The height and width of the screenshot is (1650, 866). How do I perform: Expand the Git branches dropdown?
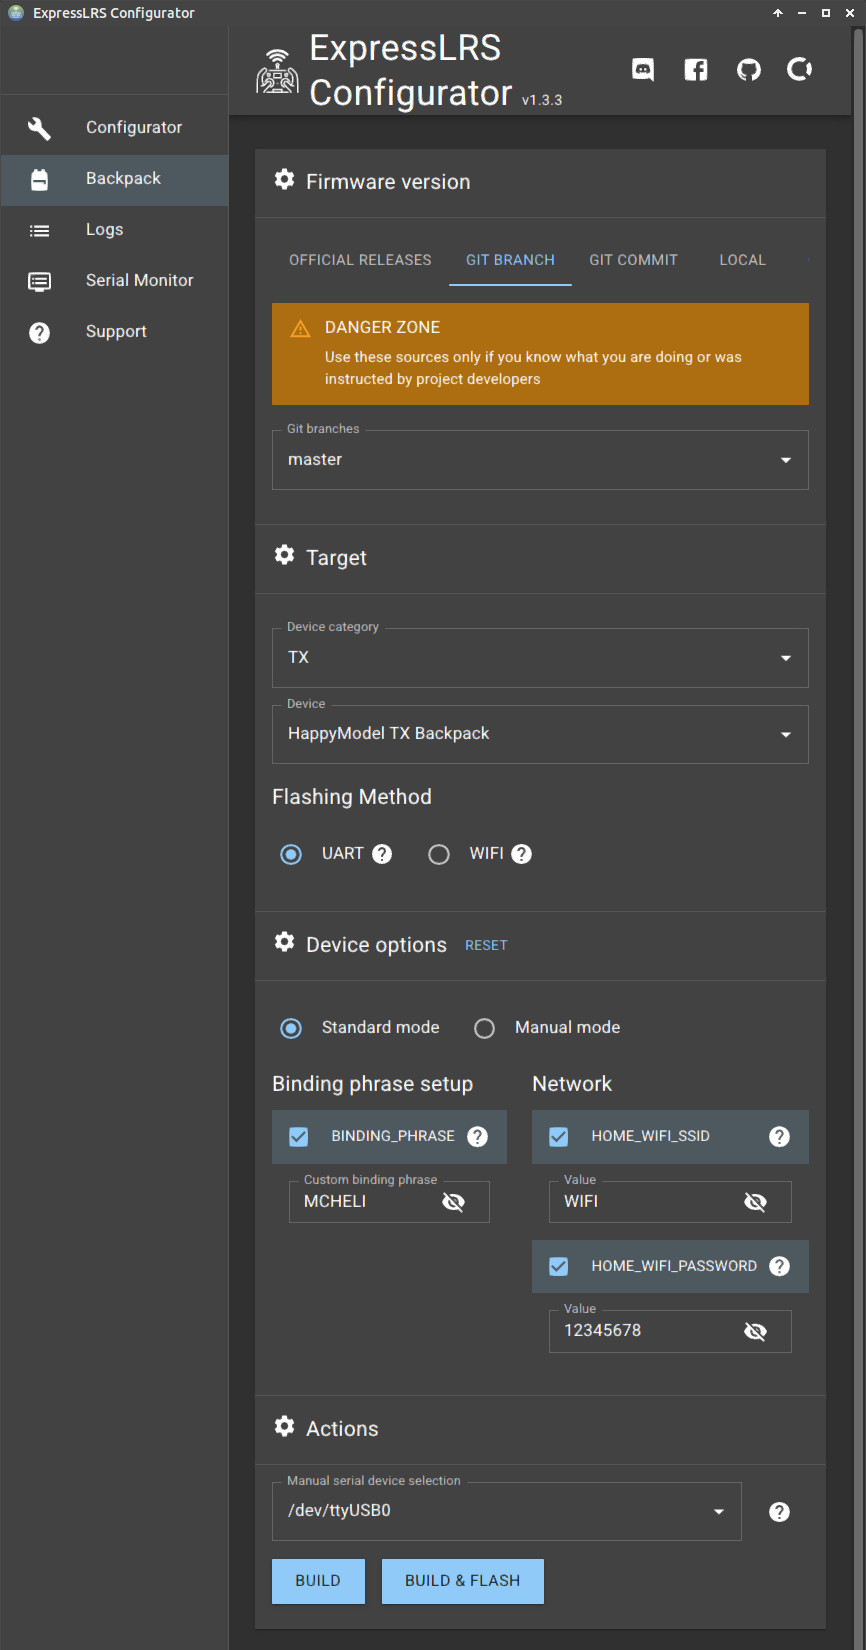pos(540,460)
